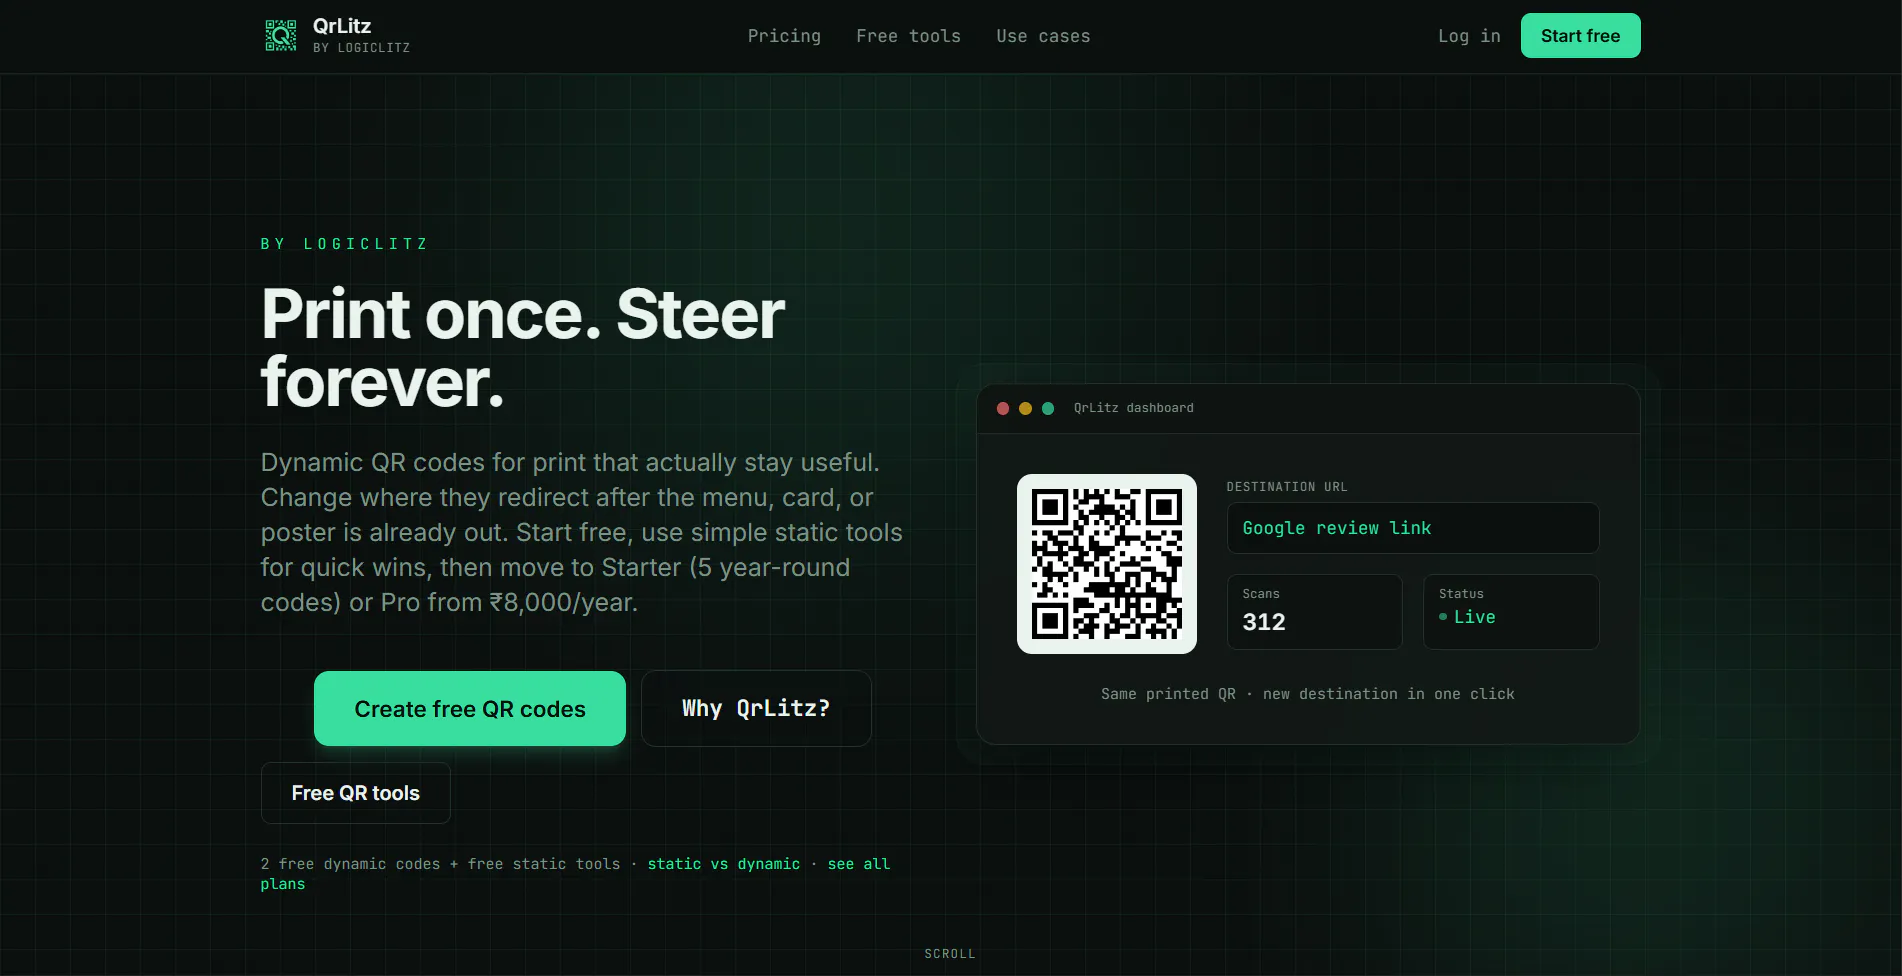1902x976 pixels.
Task: Click the QR code image in dashboard
Action: [1107, 564]
